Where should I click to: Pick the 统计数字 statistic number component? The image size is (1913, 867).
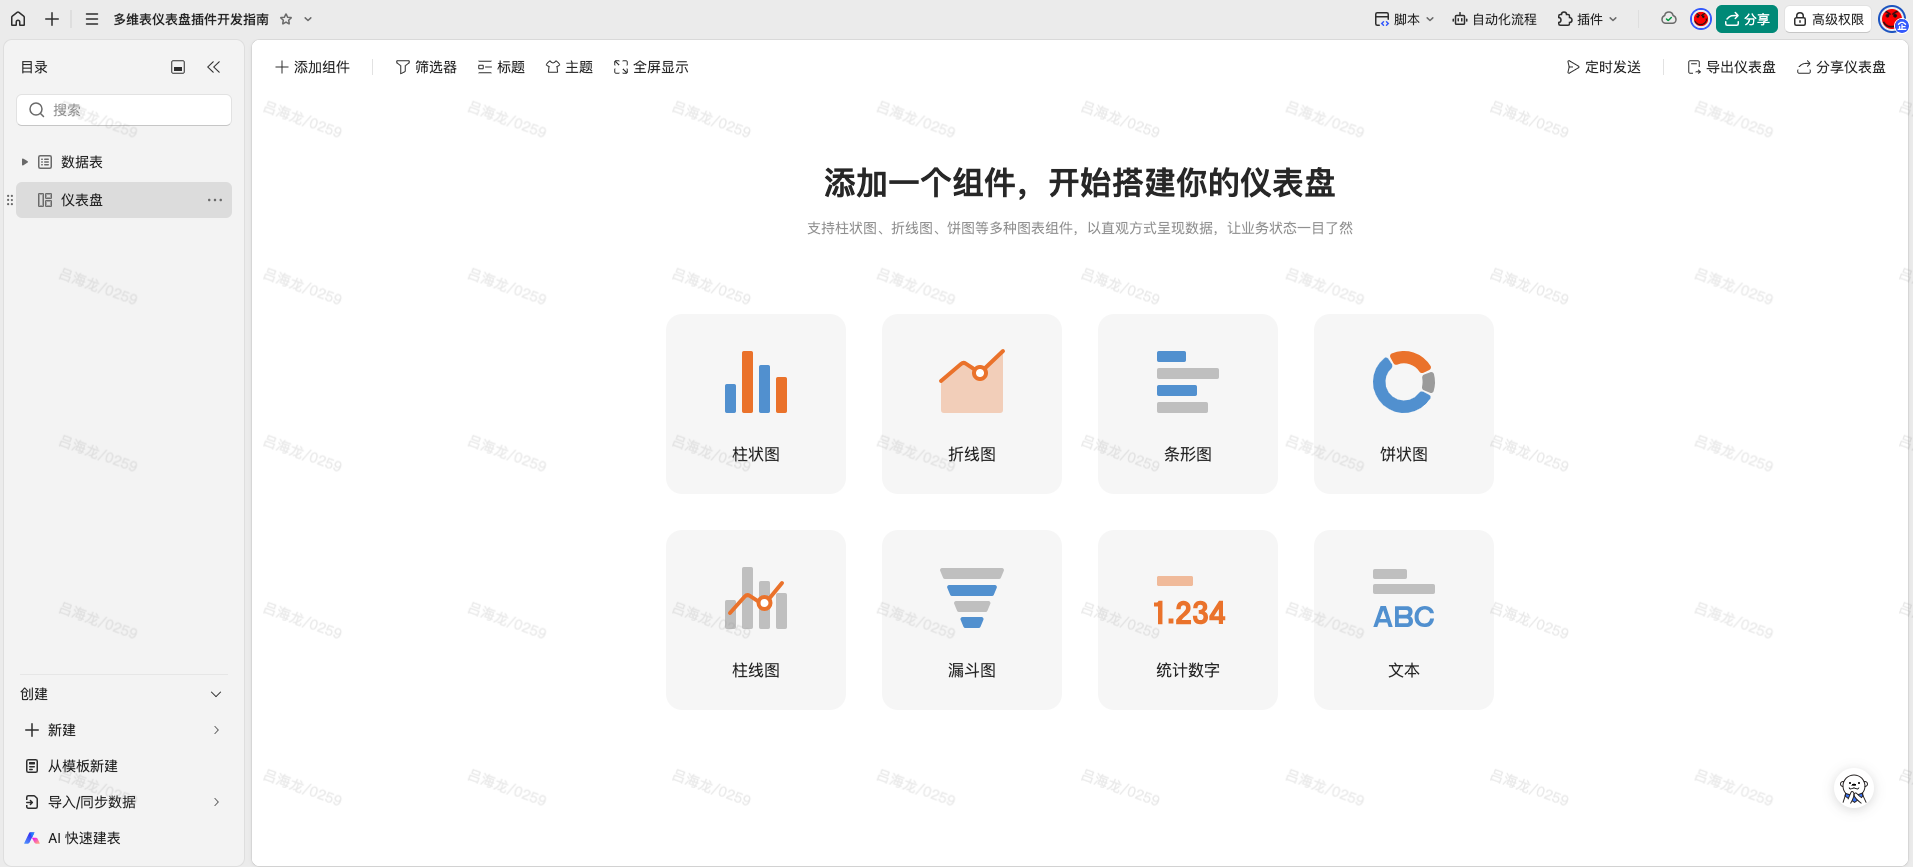1187,619
